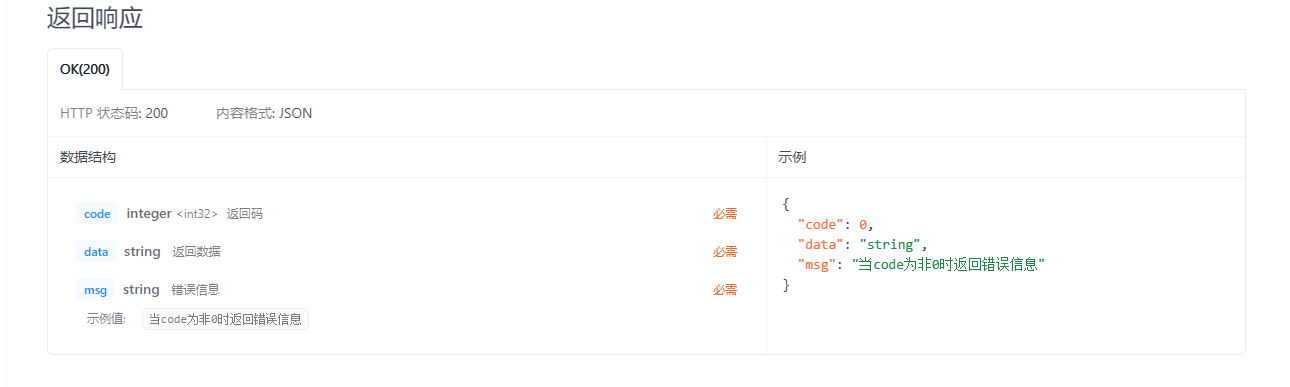The image size is (1290, 387).
Task: Click the msg field name tag
Action: pyautogui.click(x=96, y=290)
